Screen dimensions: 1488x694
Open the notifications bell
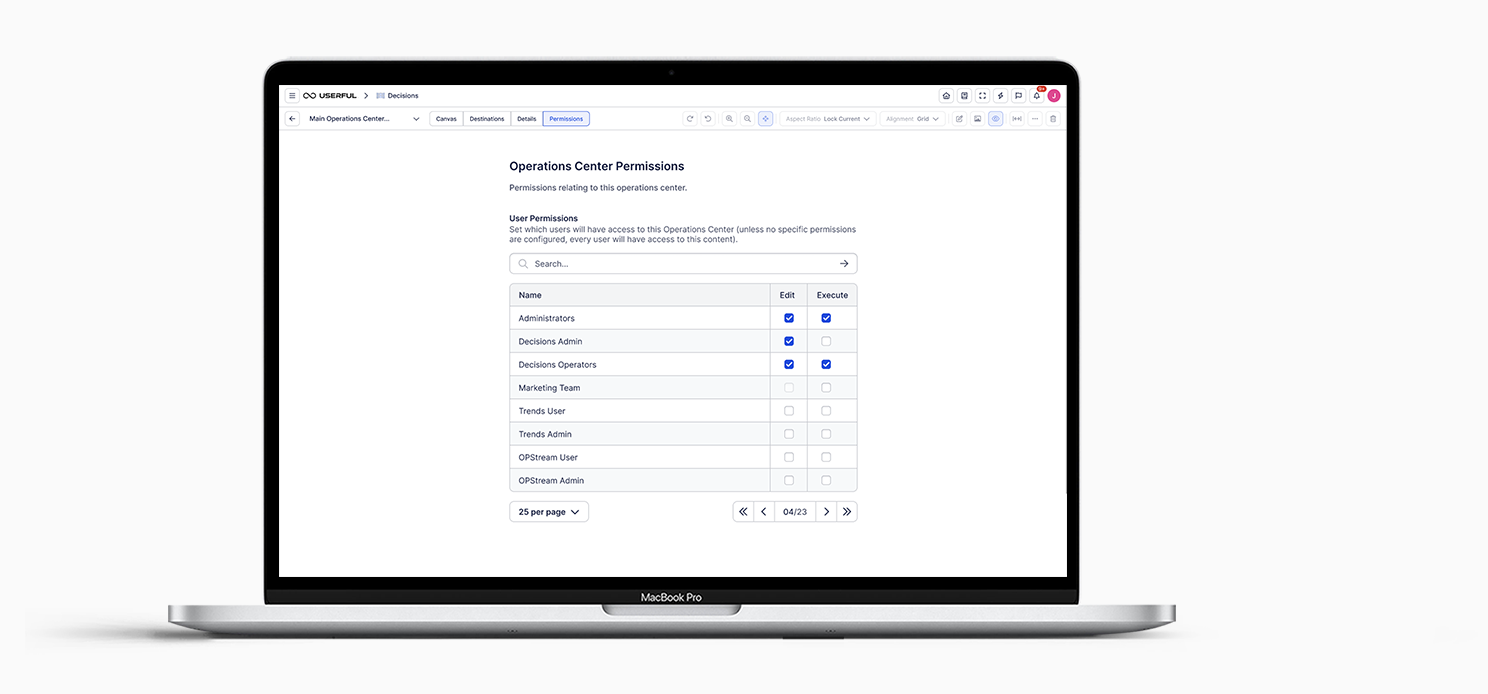[x=1036, y=96]
